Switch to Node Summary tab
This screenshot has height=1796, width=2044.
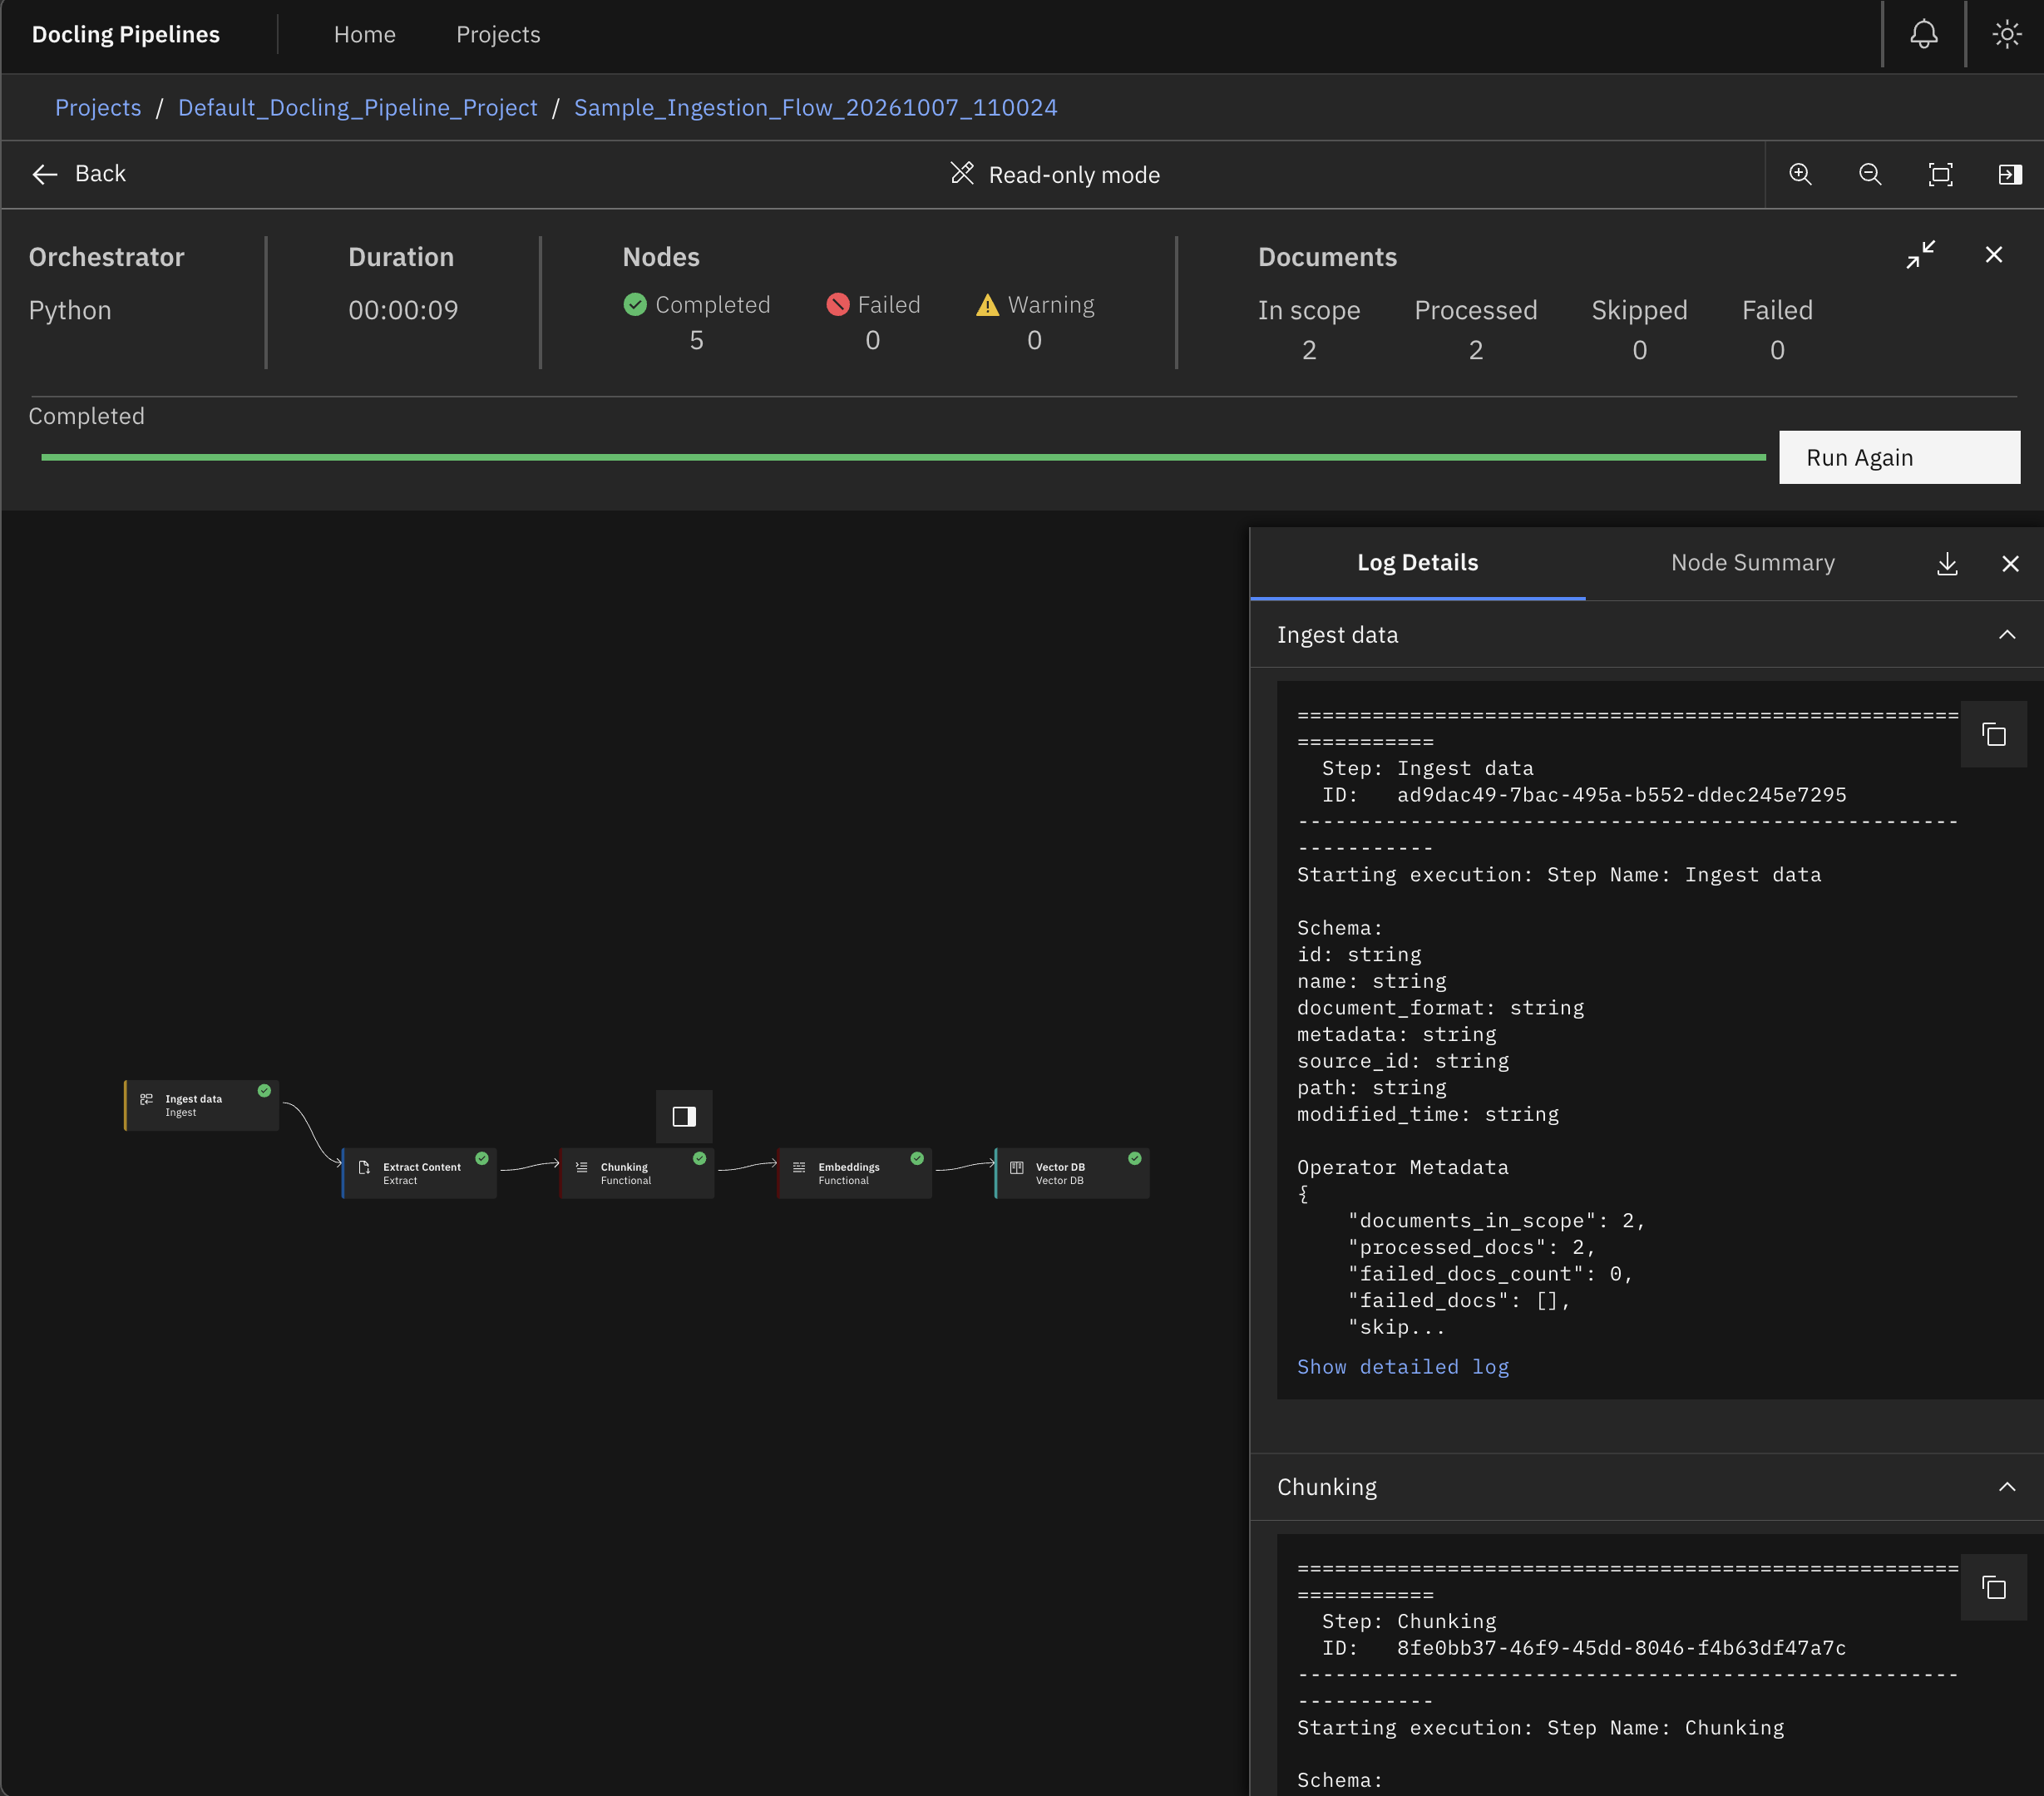[1752, 563]
